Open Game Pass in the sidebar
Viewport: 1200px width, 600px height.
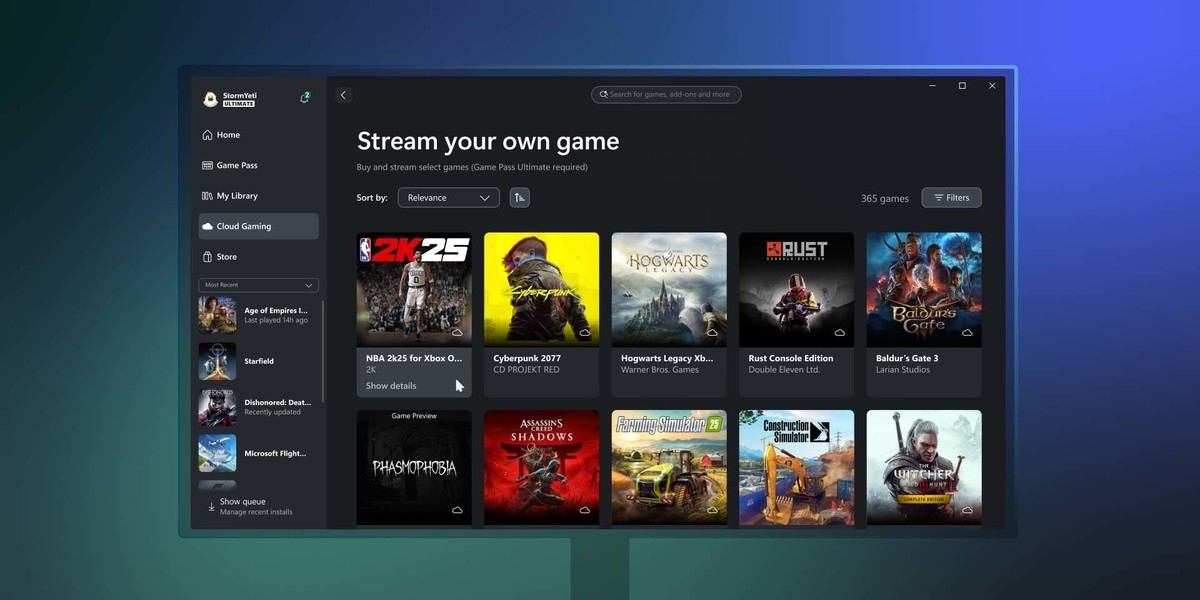258,165
